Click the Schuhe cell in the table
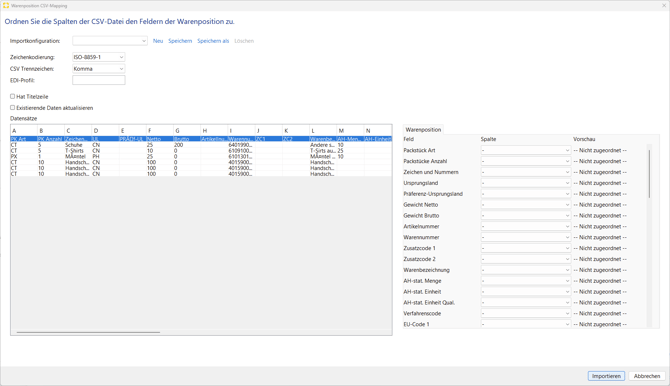Image resolution: width=670 pixels, height=386 pixels. point(78,145)
